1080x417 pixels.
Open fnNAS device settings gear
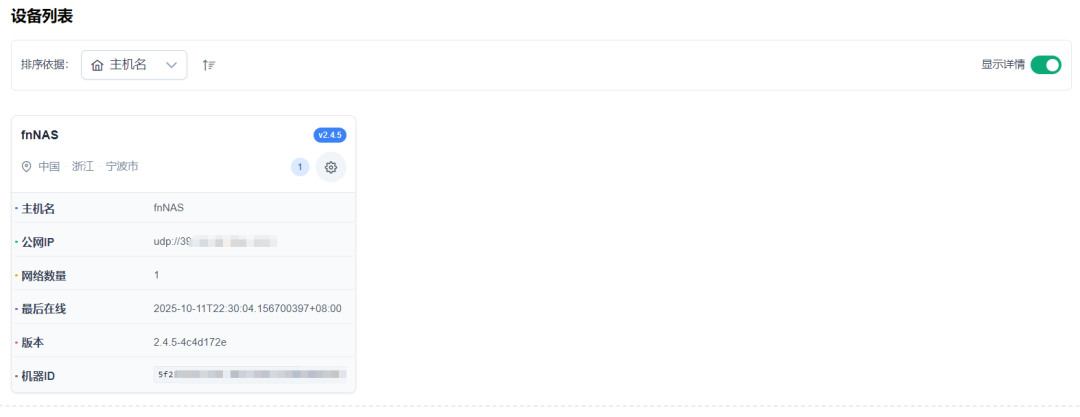(x=331, y=167)
